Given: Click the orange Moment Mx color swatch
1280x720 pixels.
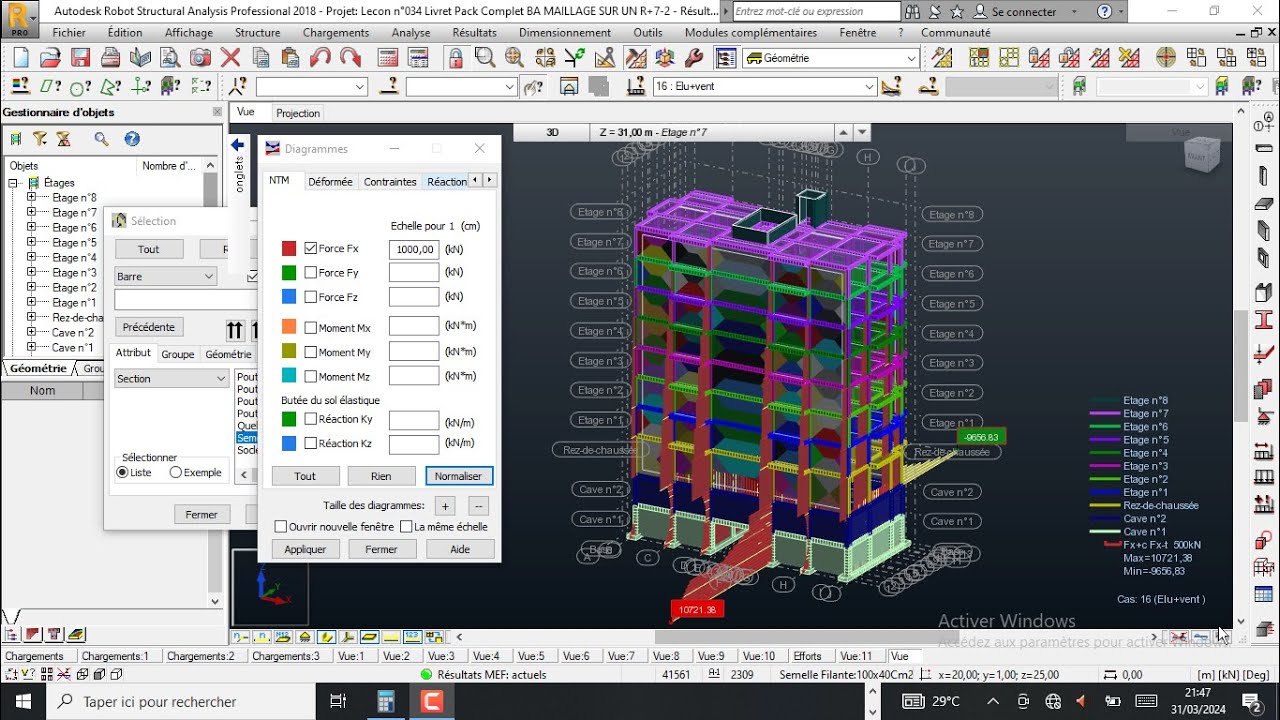Looking at the screenshot, I should 289,327.
